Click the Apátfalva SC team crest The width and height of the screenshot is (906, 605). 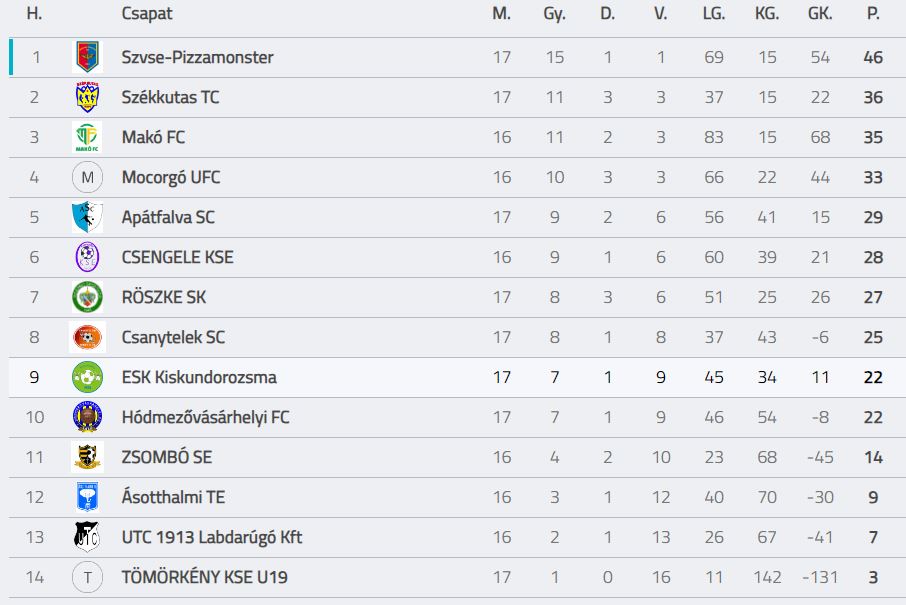(x=87, y=217)
